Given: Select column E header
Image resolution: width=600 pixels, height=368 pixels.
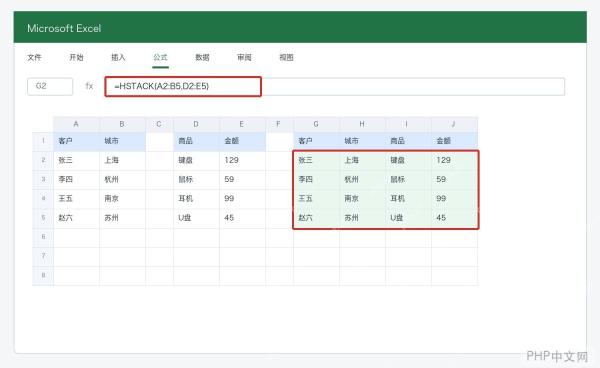Looking at the screenshot, I should click(242, 124).
